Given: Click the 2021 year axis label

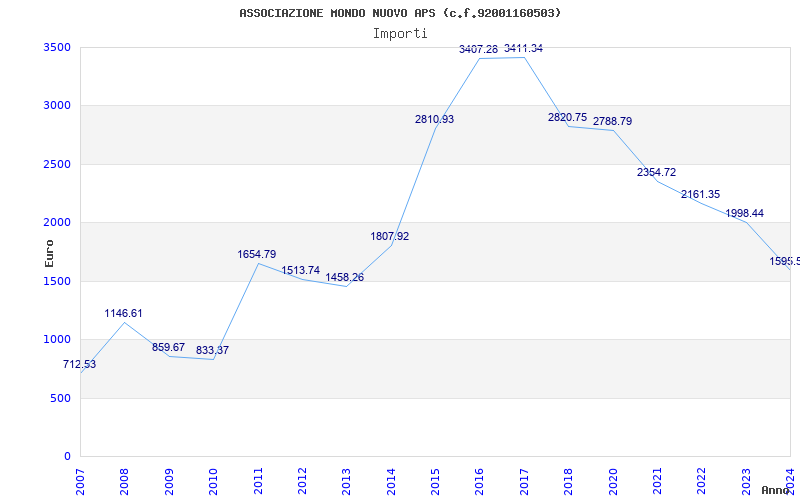Looking at the screenshot, I should 657,482.
